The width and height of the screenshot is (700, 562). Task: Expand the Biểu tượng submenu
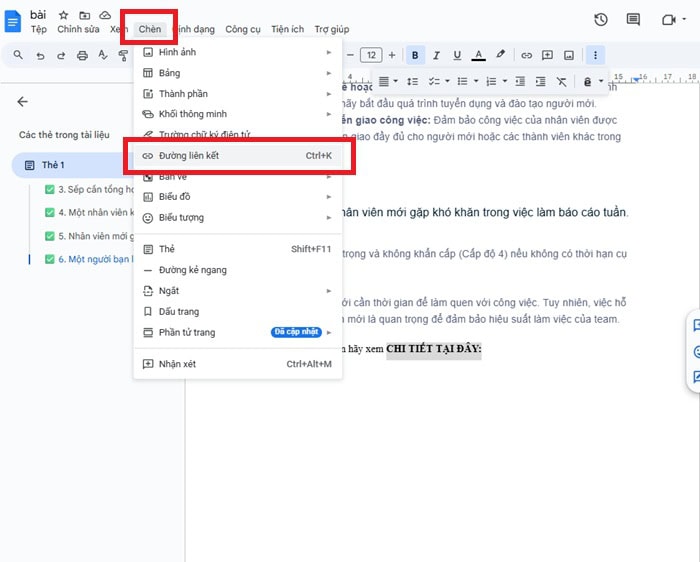238,218
